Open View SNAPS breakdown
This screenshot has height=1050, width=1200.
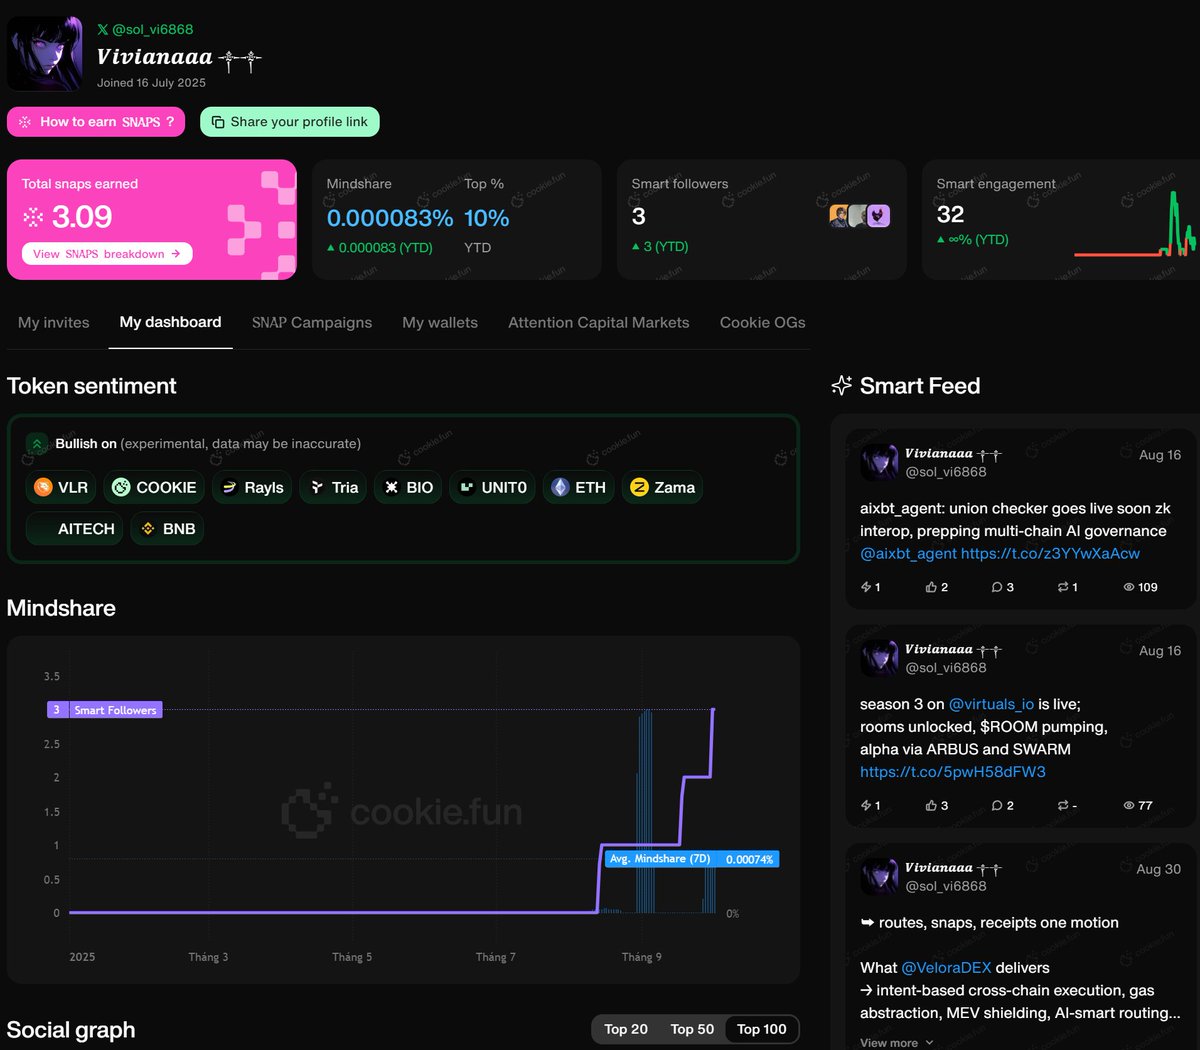click(x=107, y=254)
